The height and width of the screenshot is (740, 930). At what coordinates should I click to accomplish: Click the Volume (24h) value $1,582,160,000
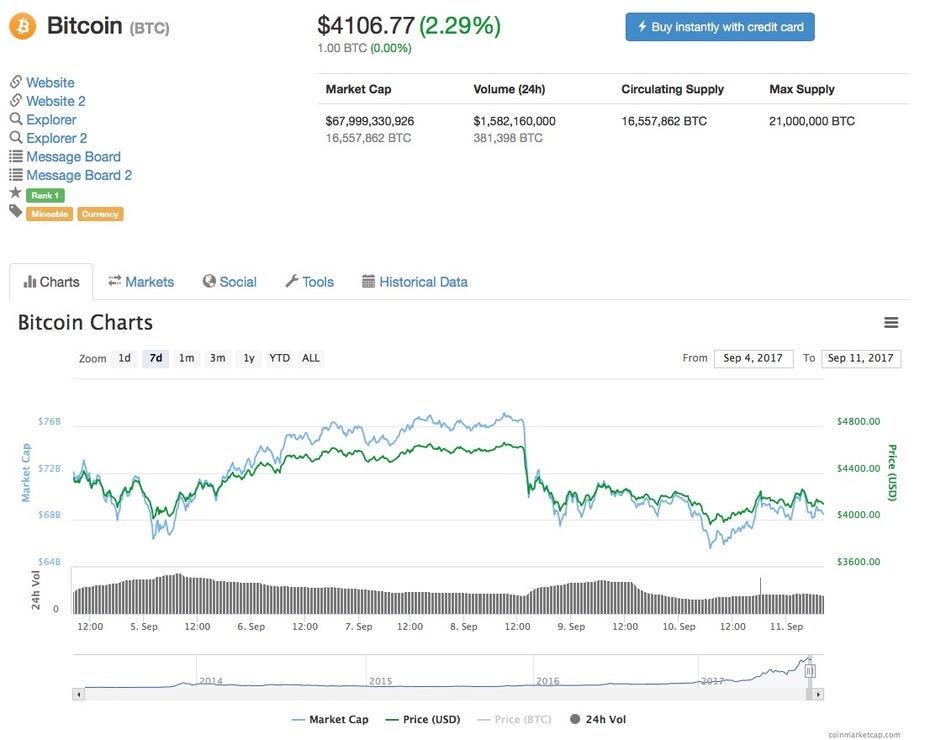514,121
